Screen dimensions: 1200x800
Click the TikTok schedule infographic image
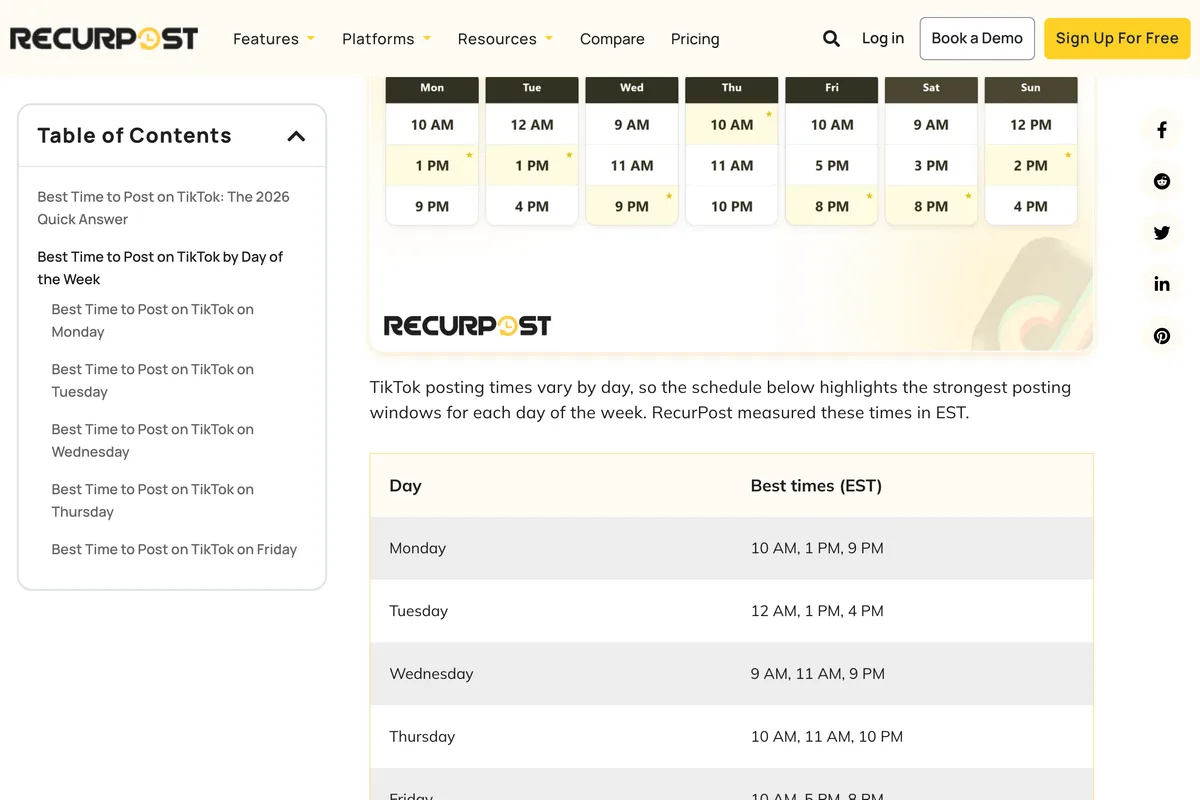[732, 214]
